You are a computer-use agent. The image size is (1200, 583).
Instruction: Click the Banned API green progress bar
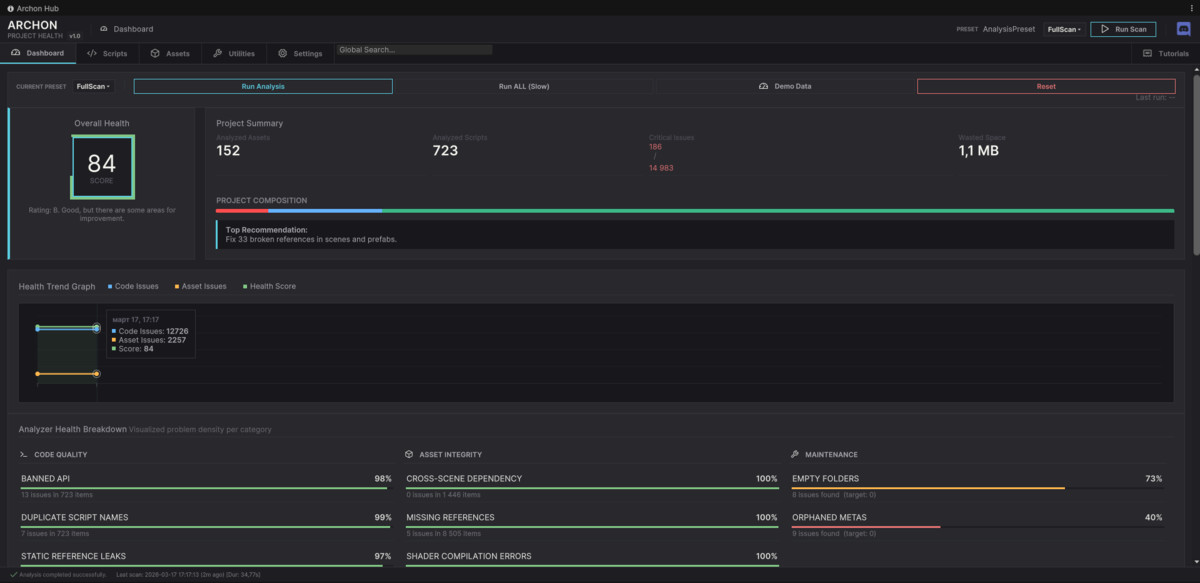pos(206,488)
